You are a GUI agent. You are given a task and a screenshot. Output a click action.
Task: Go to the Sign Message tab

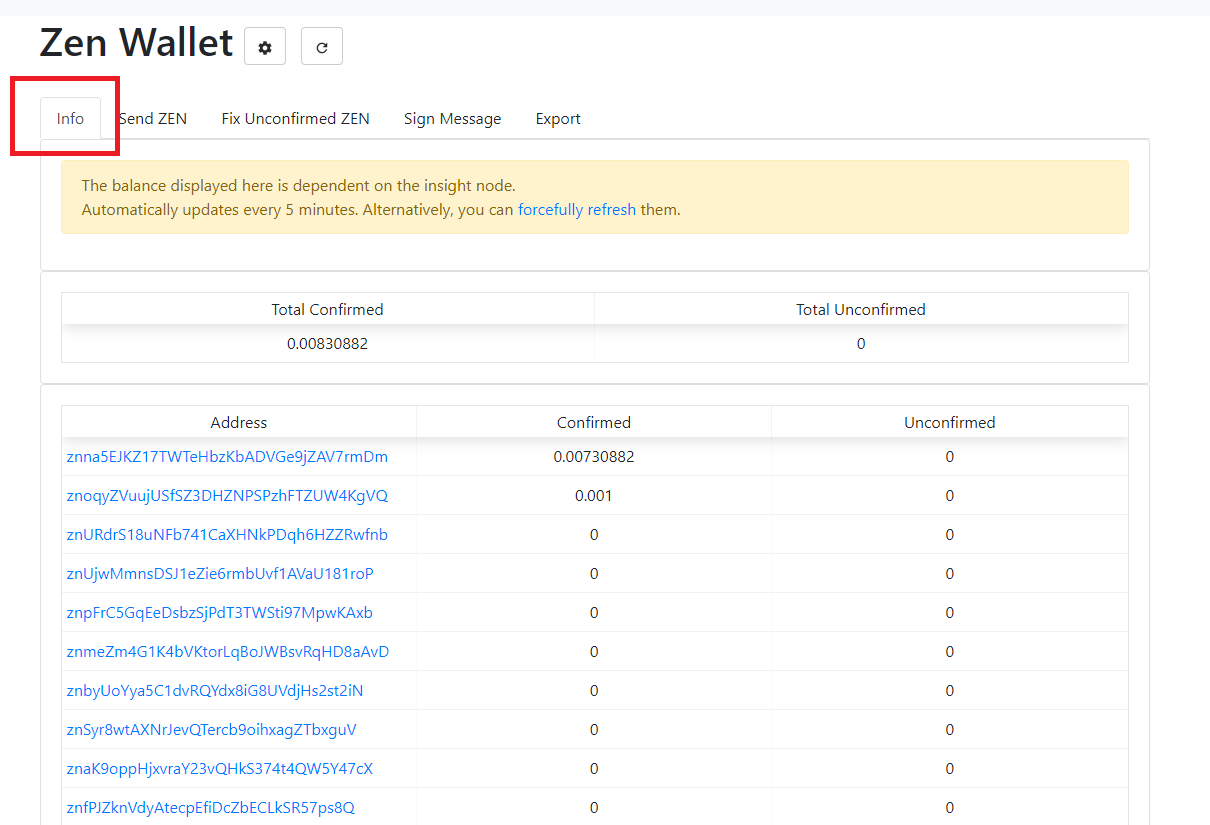click(x=452, y=118)
